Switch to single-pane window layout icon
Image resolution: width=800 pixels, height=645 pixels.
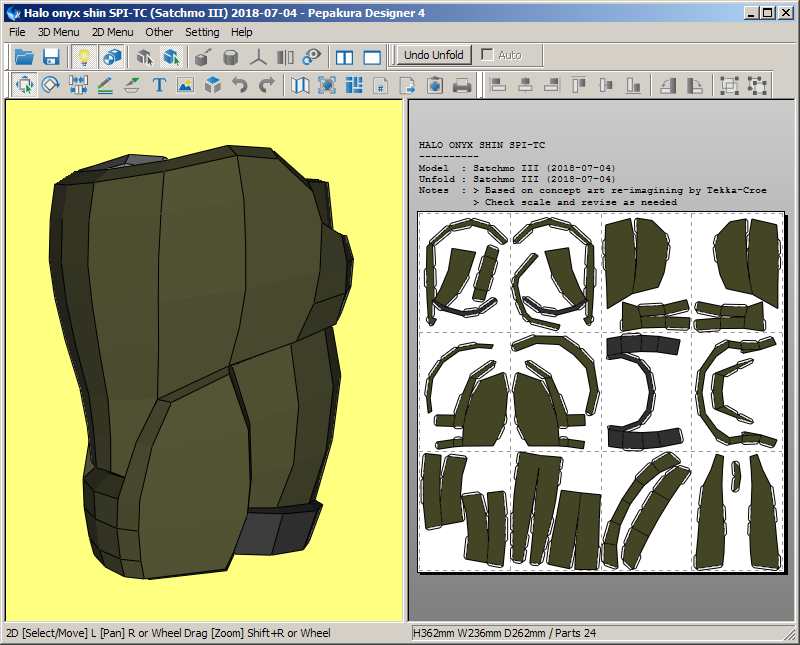pyautogui.click(x=372, y=57)
